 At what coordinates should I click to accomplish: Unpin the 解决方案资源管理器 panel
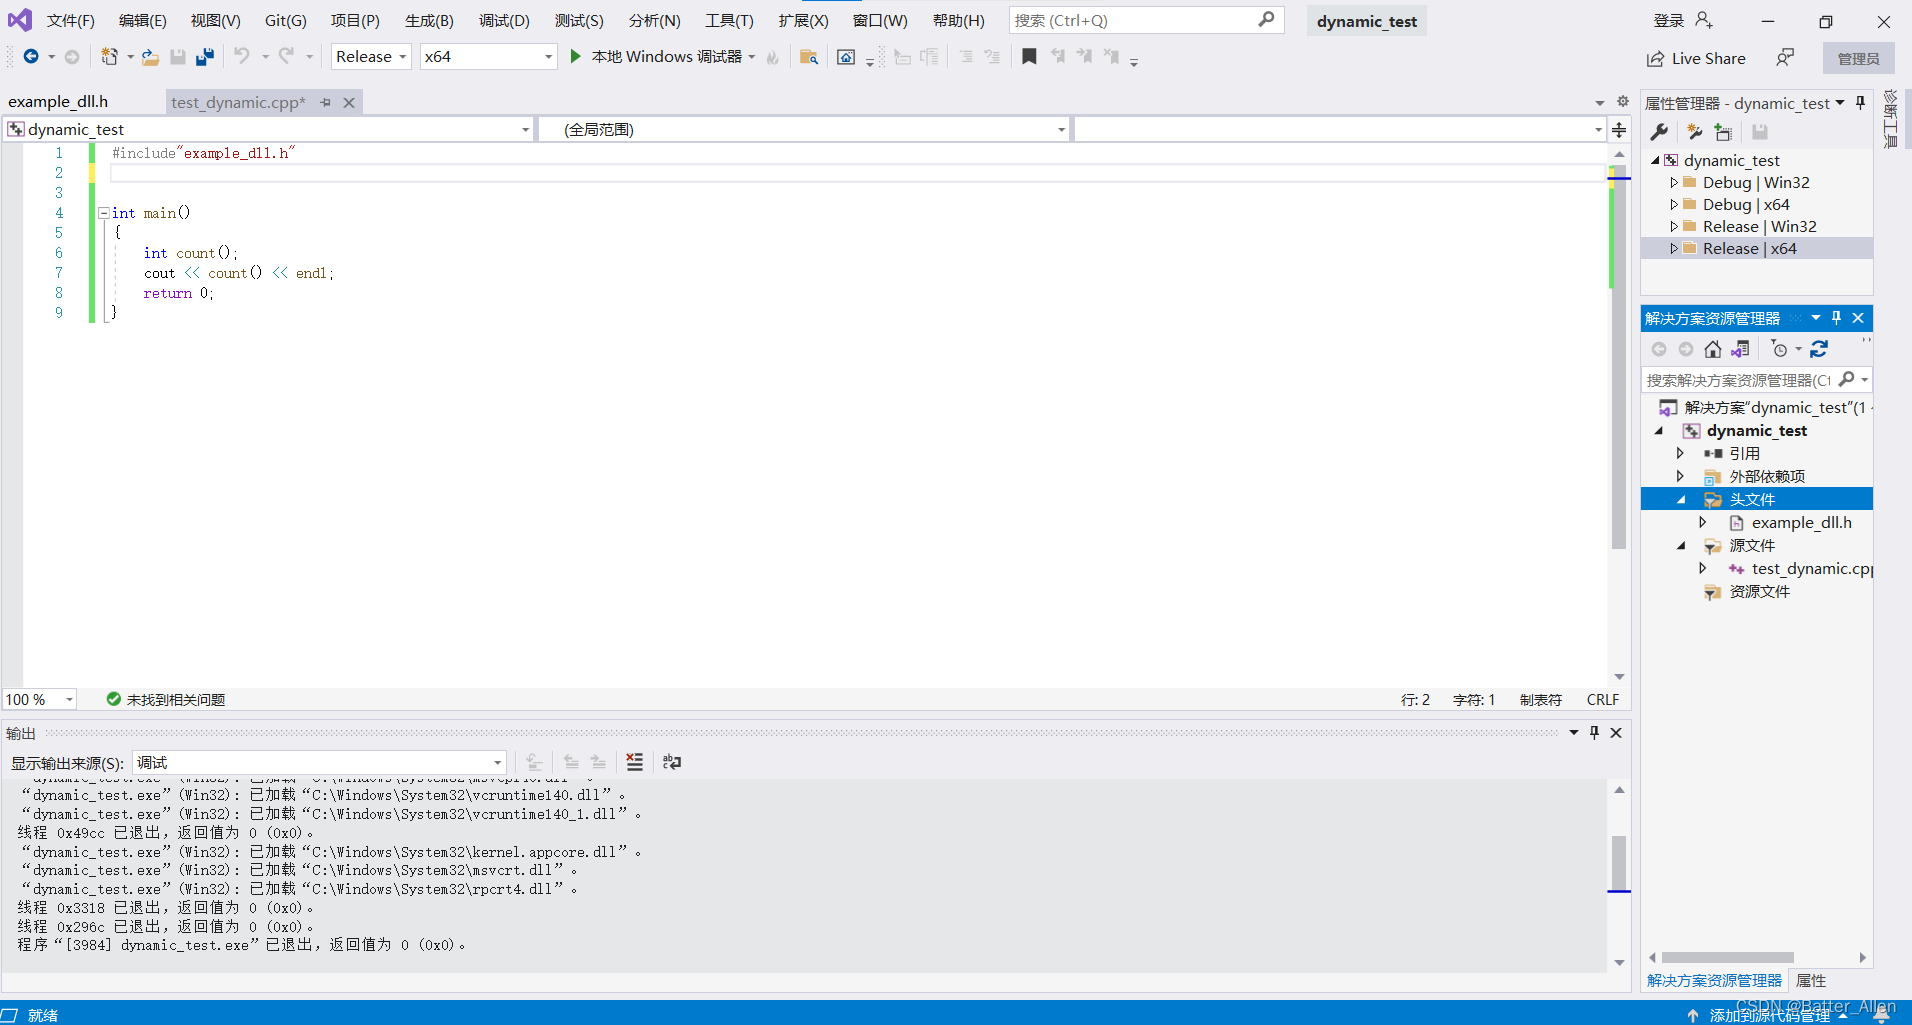point(1836,317)
